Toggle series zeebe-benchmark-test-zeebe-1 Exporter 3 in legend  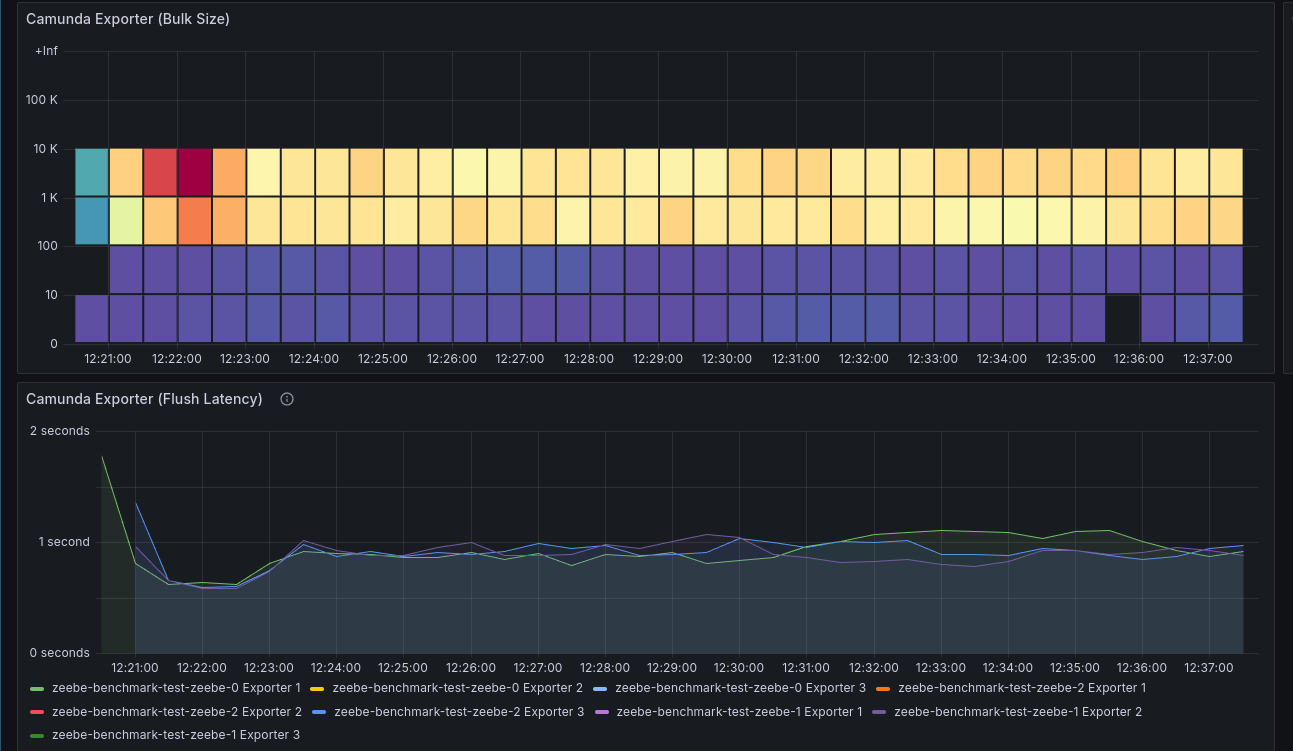(x=176, y=735)
